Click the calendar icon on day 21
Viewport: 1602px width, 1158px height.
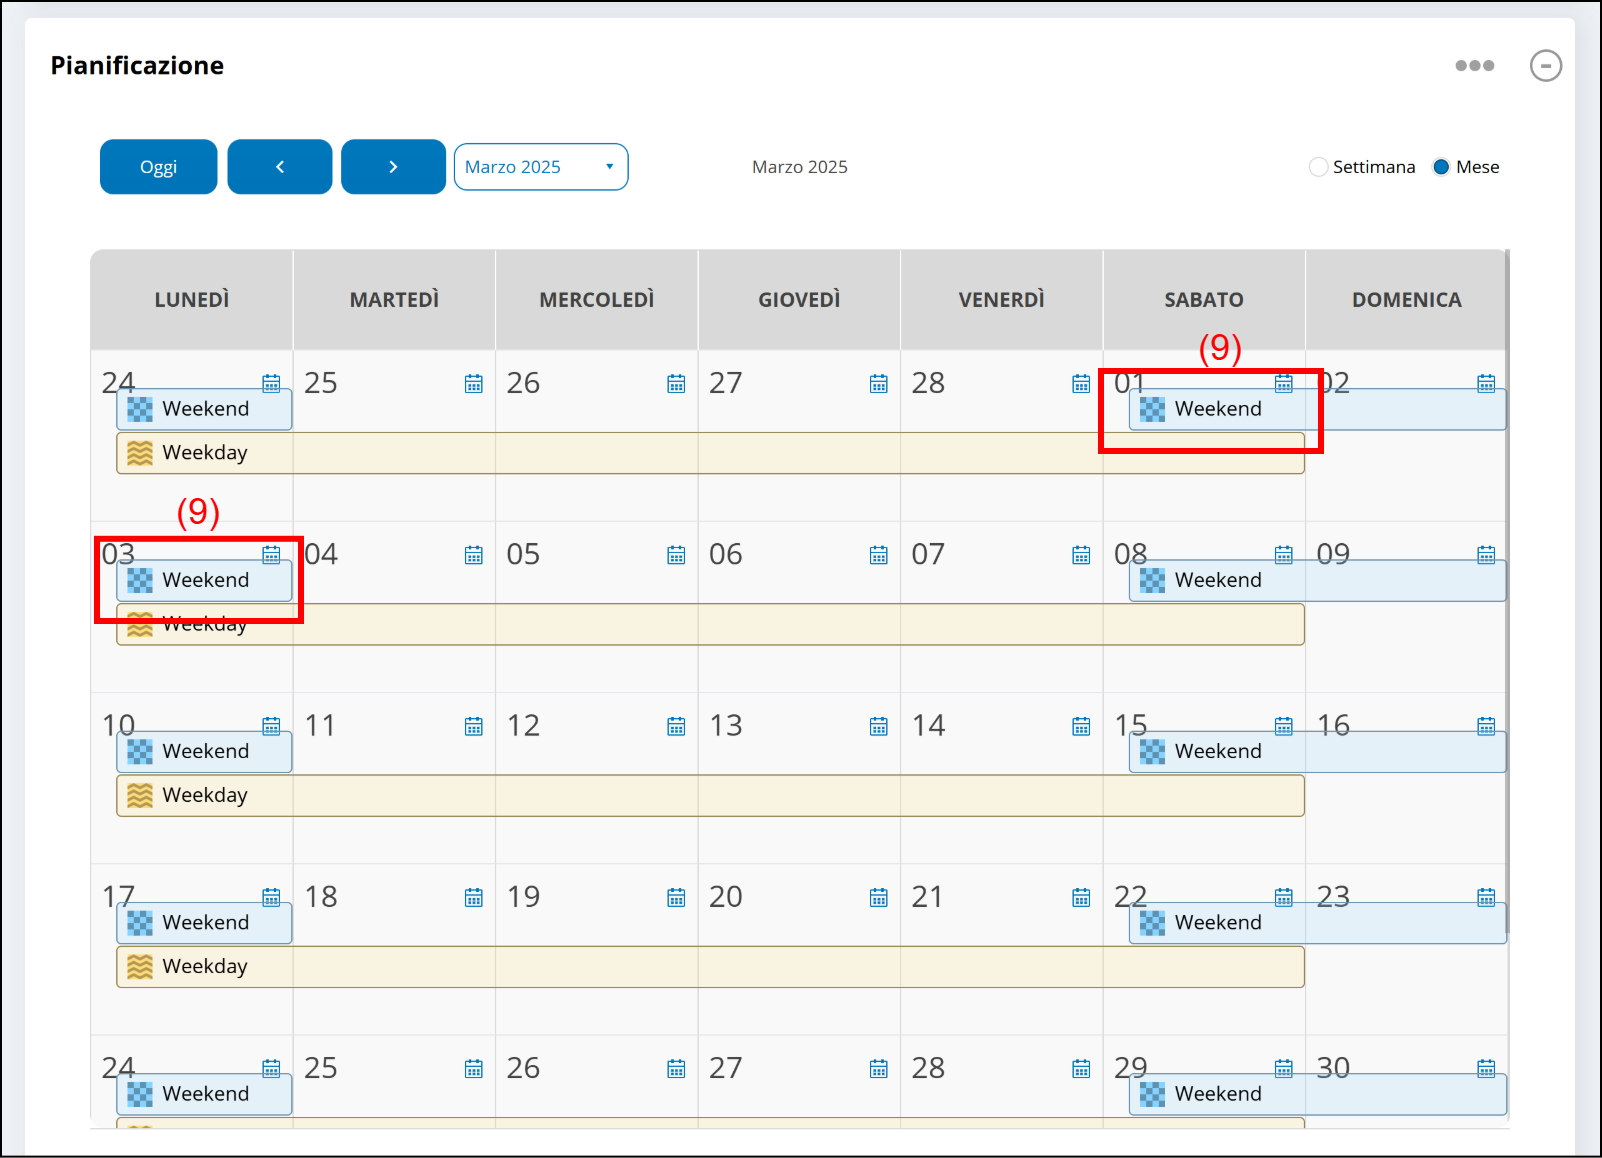pyautogui.click(x=1081, y=897)
